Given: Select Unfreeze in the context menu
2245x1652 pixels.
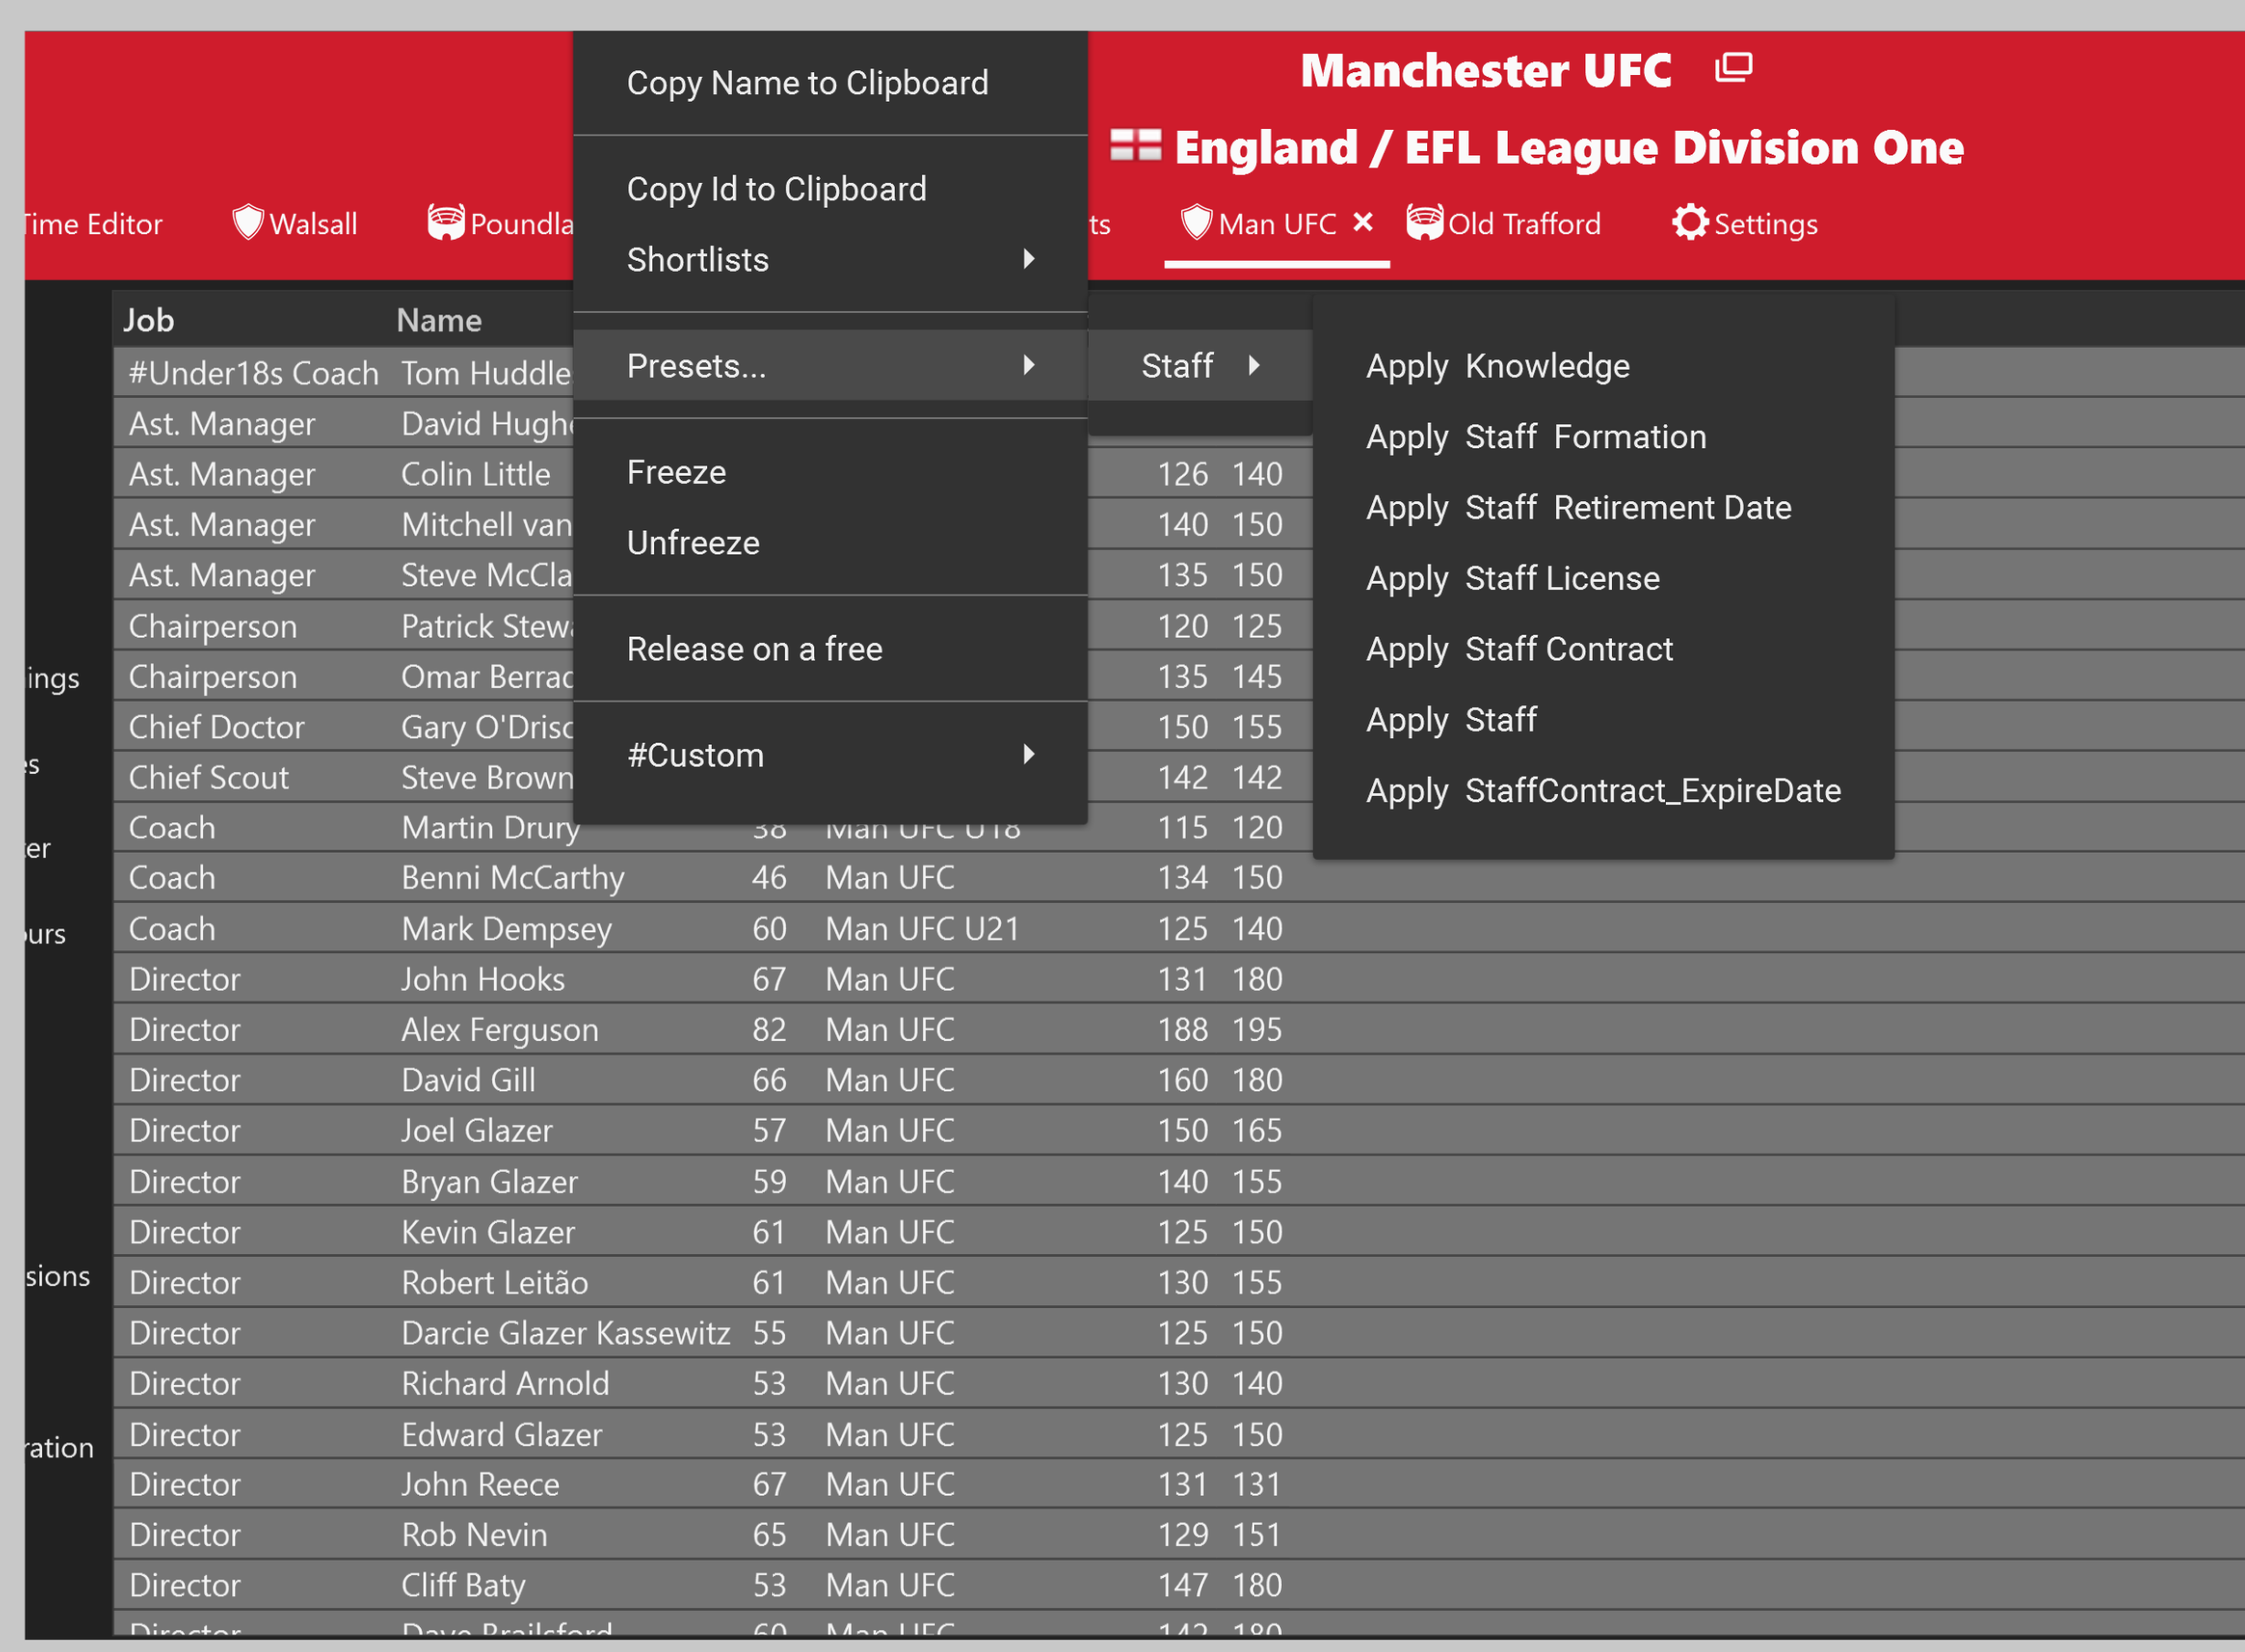Looking at the screenshot, I should click(x=830, y=543).
